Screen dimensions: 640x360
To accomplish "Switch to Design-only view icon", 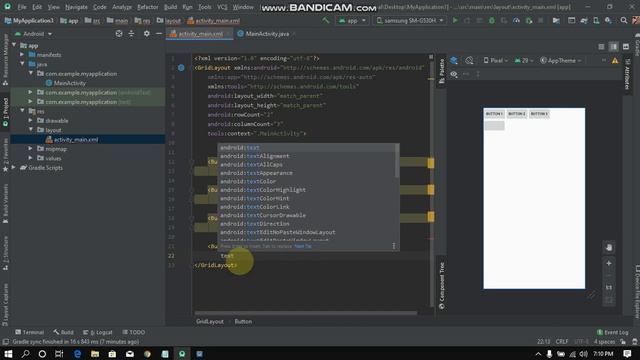I will click(626, 47).
